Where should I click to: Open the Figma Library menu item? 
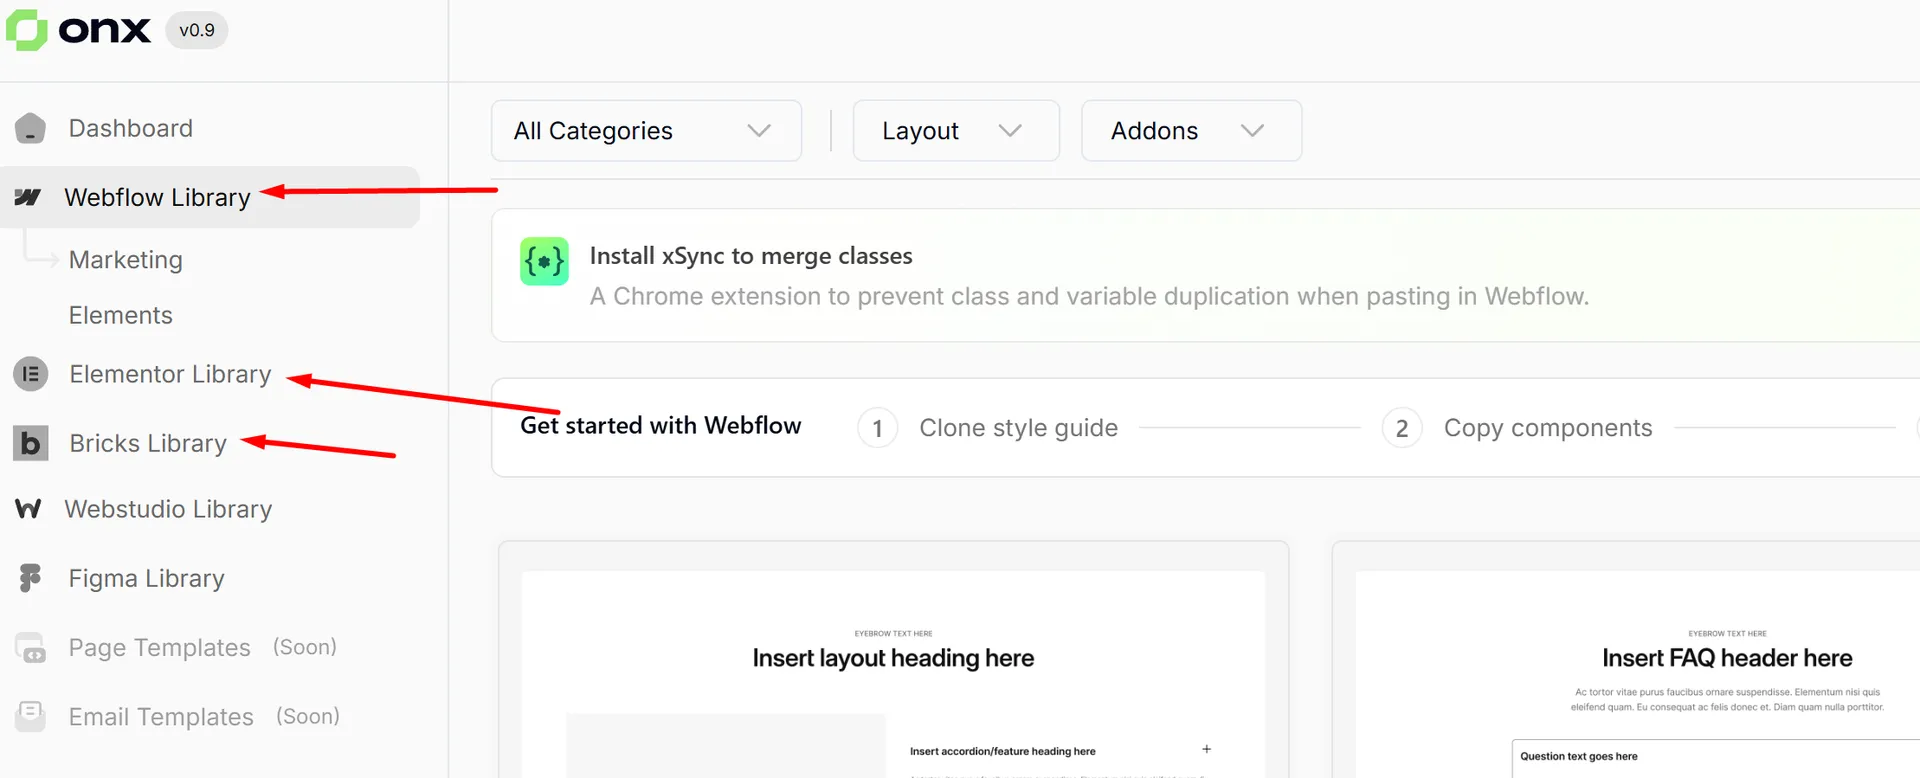[146, 578]
